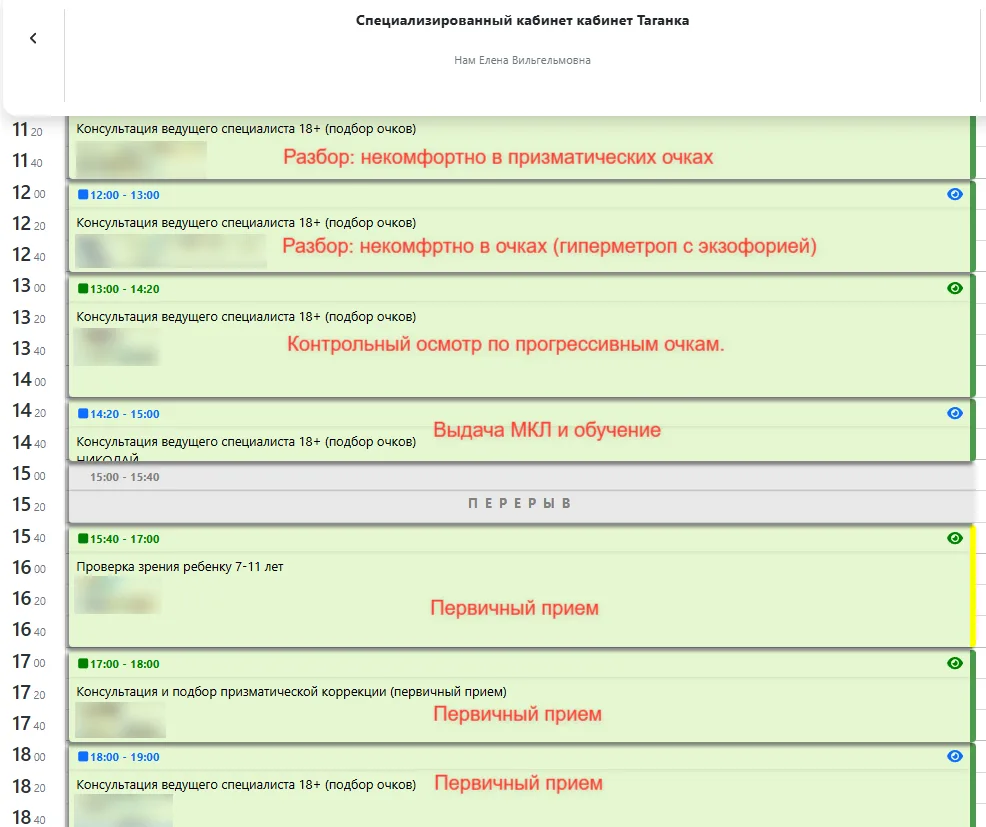The width and height of the screenshot is (986, 827).
Task: Click the blue square marker next to 12:00 - 13:00
Action: tap(82, 194)
